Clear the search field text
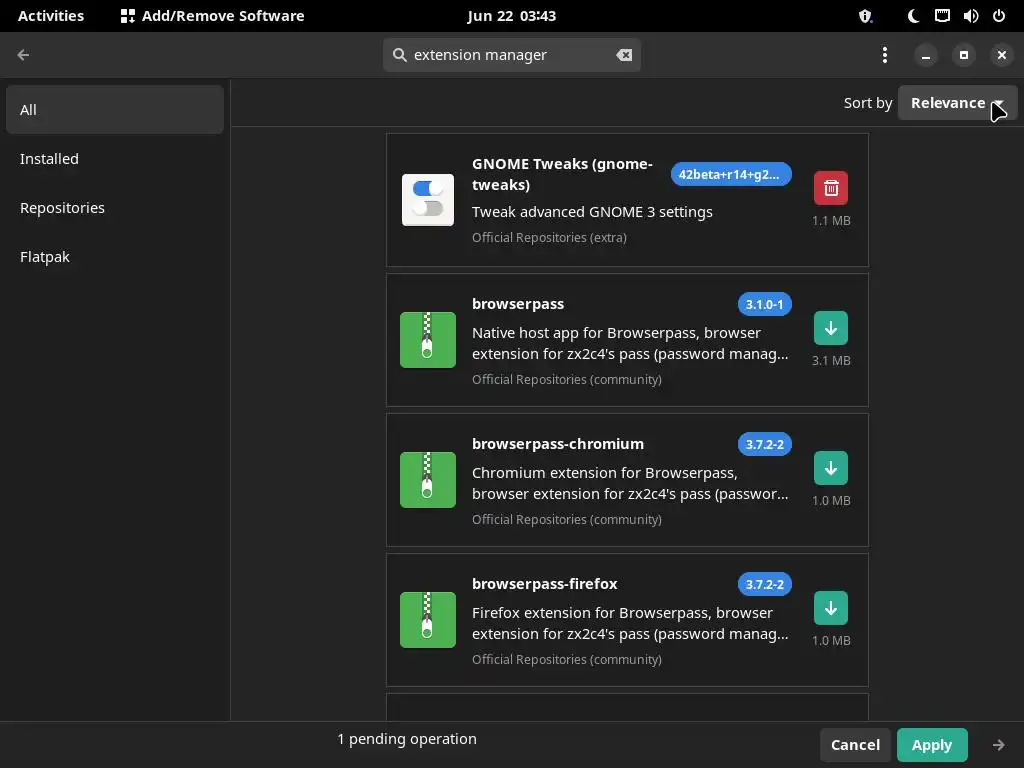 tap(624, 55)
